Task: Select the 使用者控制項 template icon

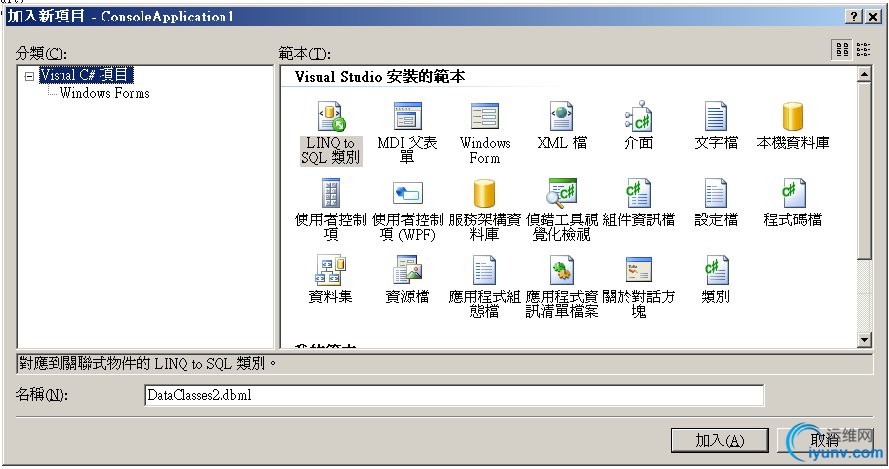Action: point(331,193)
